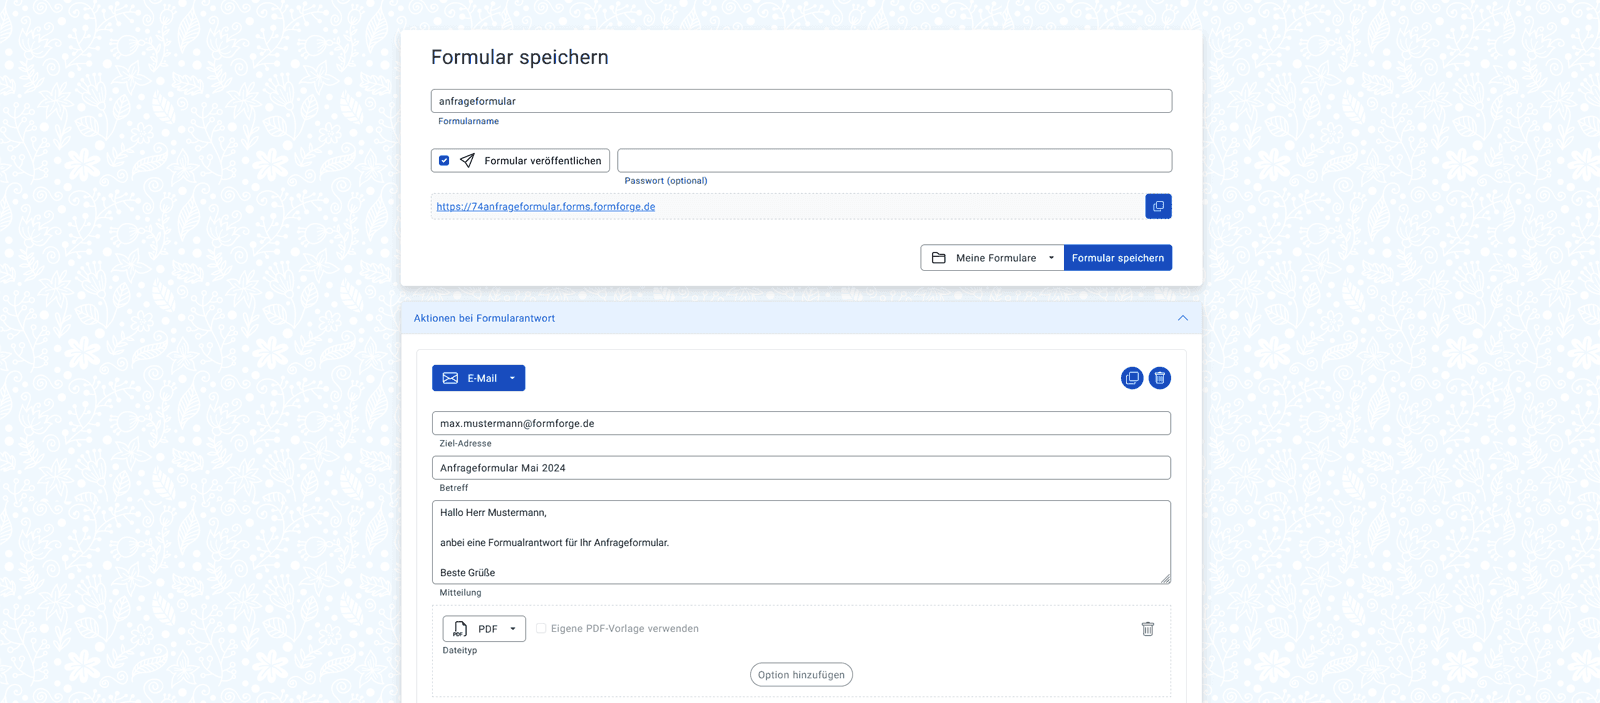Copy the form URL with the copy icon
Screen dimensions: 1600x703
1158,206
